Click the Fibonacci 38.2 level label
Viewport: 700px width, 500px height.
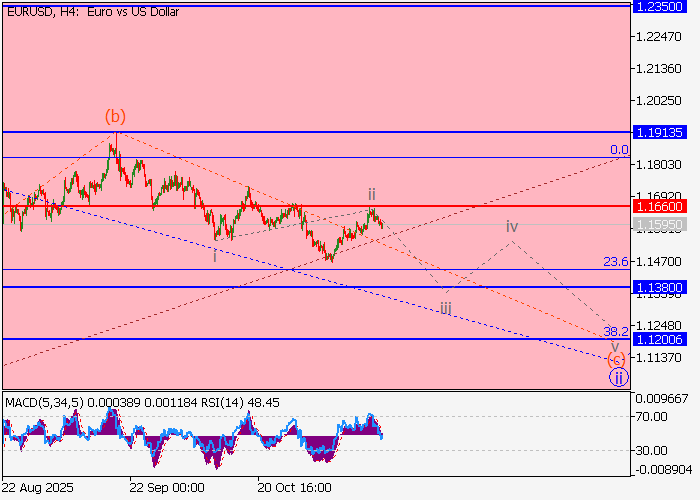615,331
